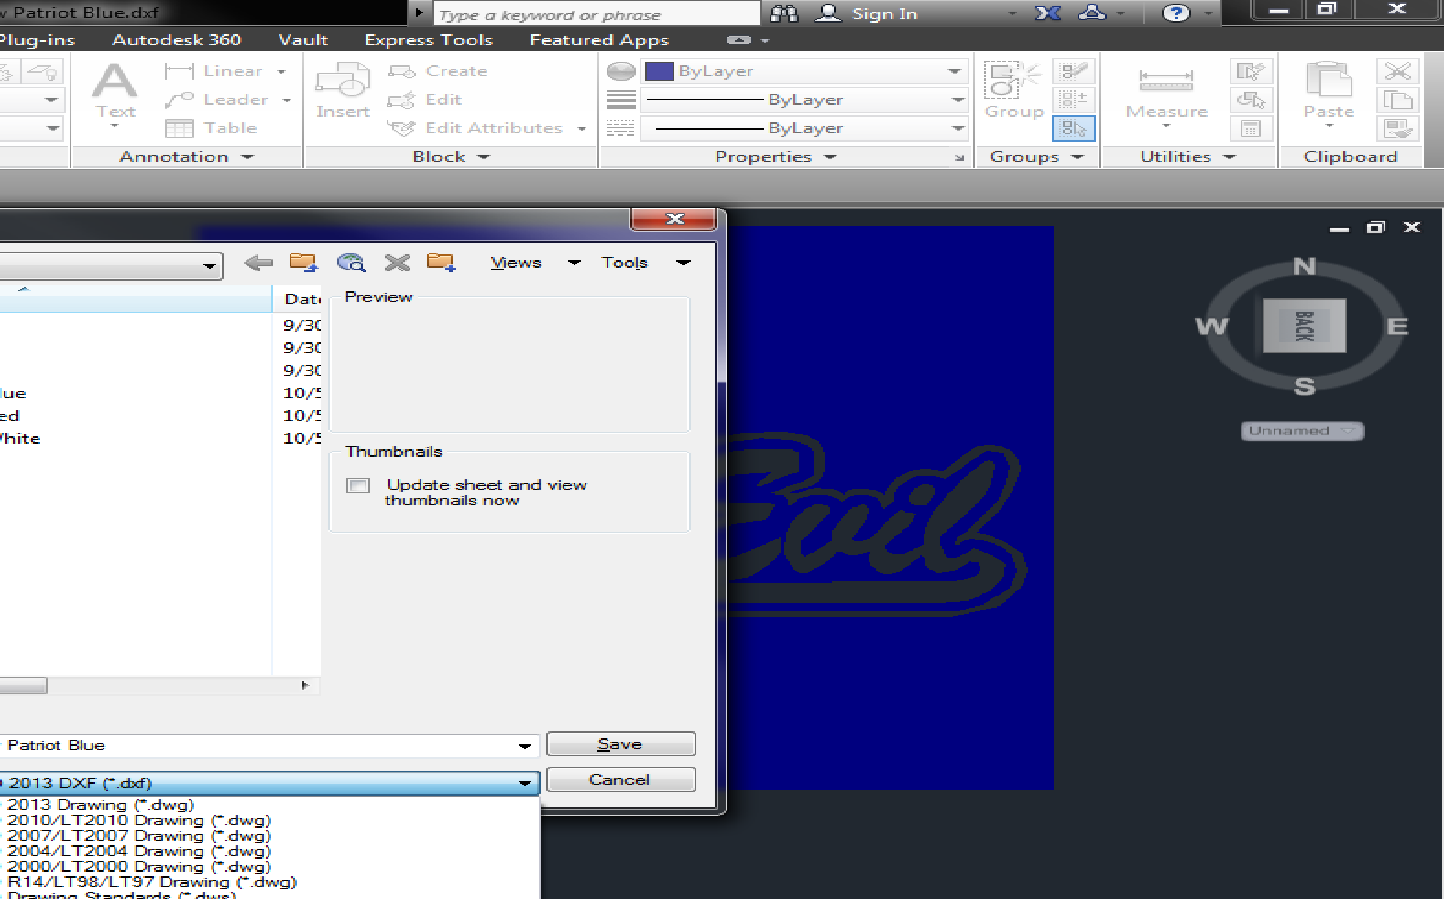
Task: Open Quick Calculator icon in Utilities
Action: pyautogui.click(x=1250, y=128)
